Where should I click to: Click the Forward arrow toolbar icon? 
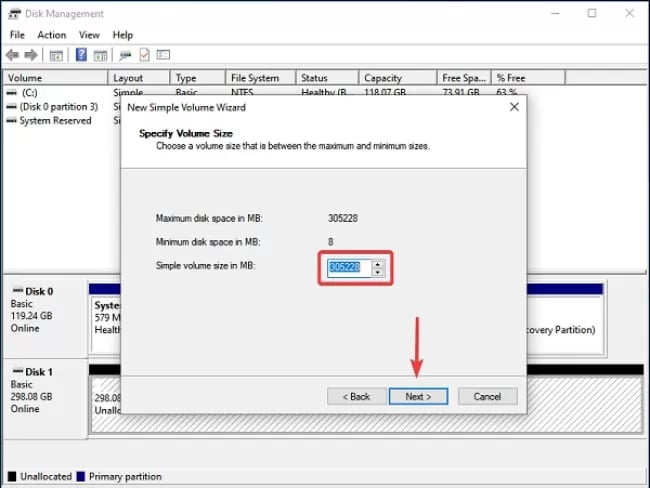[31, 55]
